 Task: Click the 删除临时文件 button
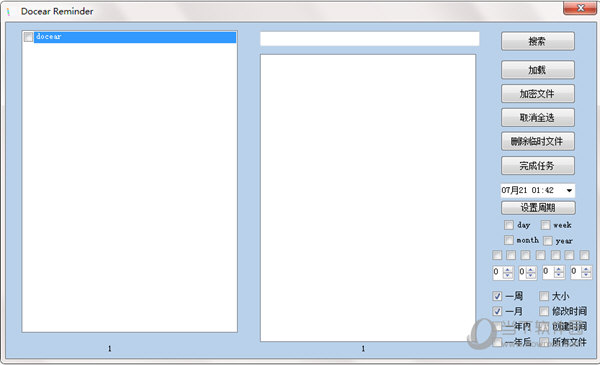pyautogui.click(x=538, y=141)
